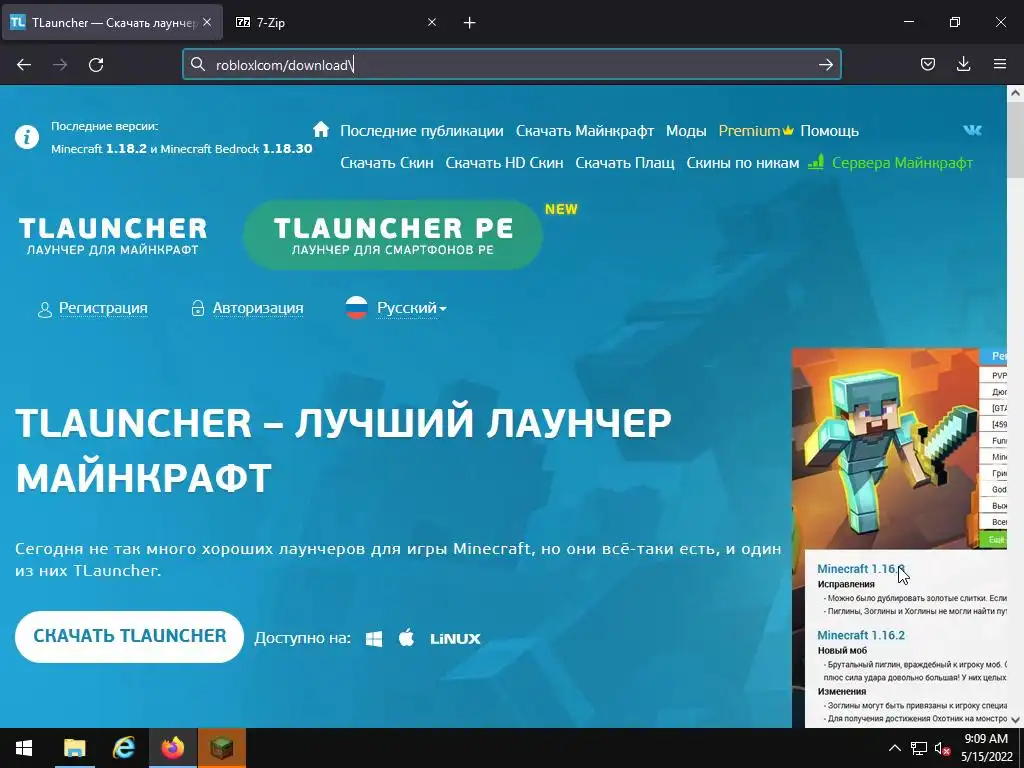Click the go arrow in address bar
The image size is (1024, 768).
(825, 65)
